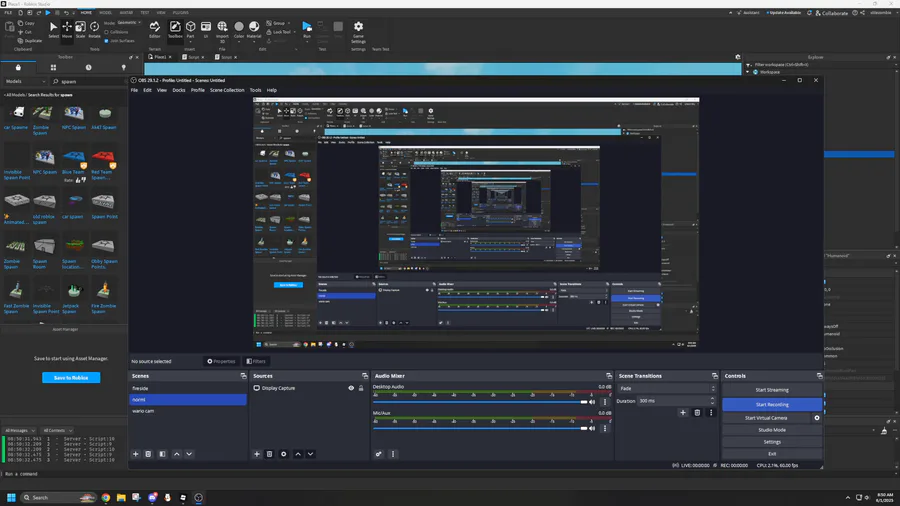Image resolution: width=900 pixels, height=506 pixels.
Task: Switch to the Place1 document tab
Action: (x=160, y=57)
